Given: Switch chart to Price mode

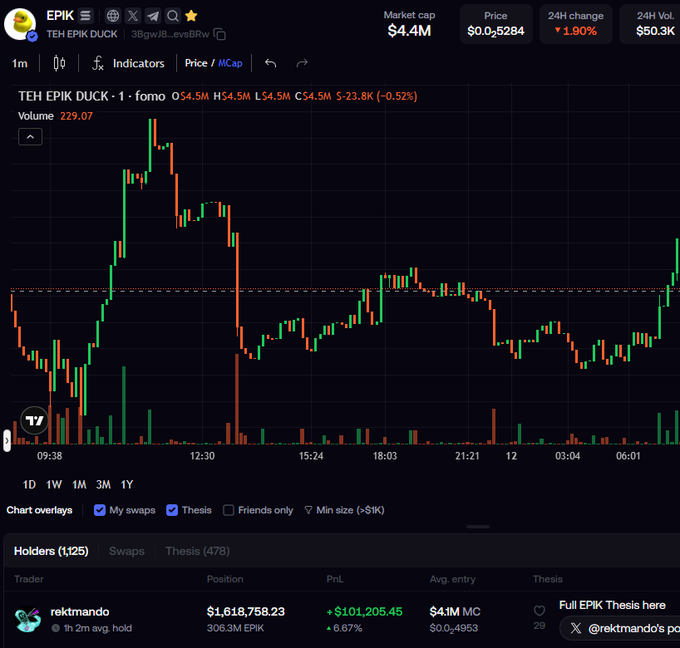Looking at the screenshot, I should [x=196, y=63].
